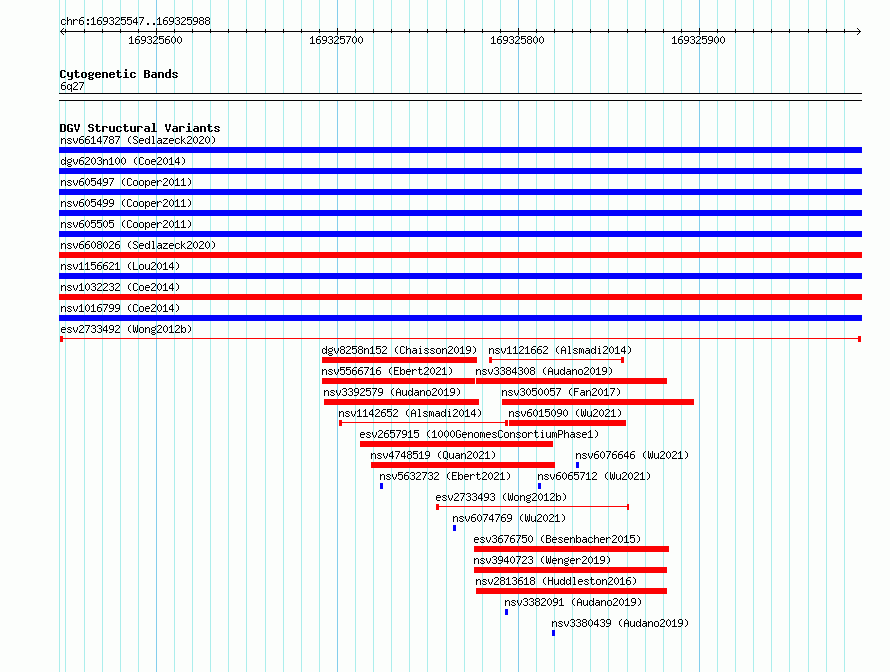Viewport: 890px width, 672px height.
Task: Click the nsv4748519 (Quan2021) label
Action: pyautogui.click(x=433, y=455)
